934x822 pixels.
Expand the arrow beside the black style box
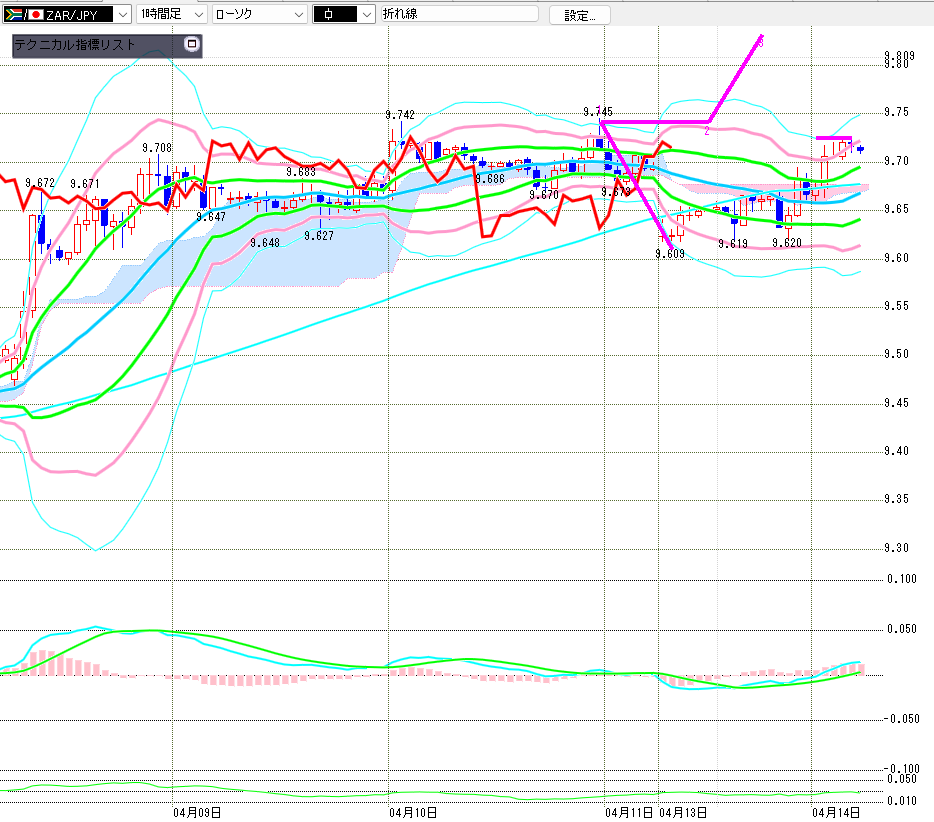click(366, 15)
